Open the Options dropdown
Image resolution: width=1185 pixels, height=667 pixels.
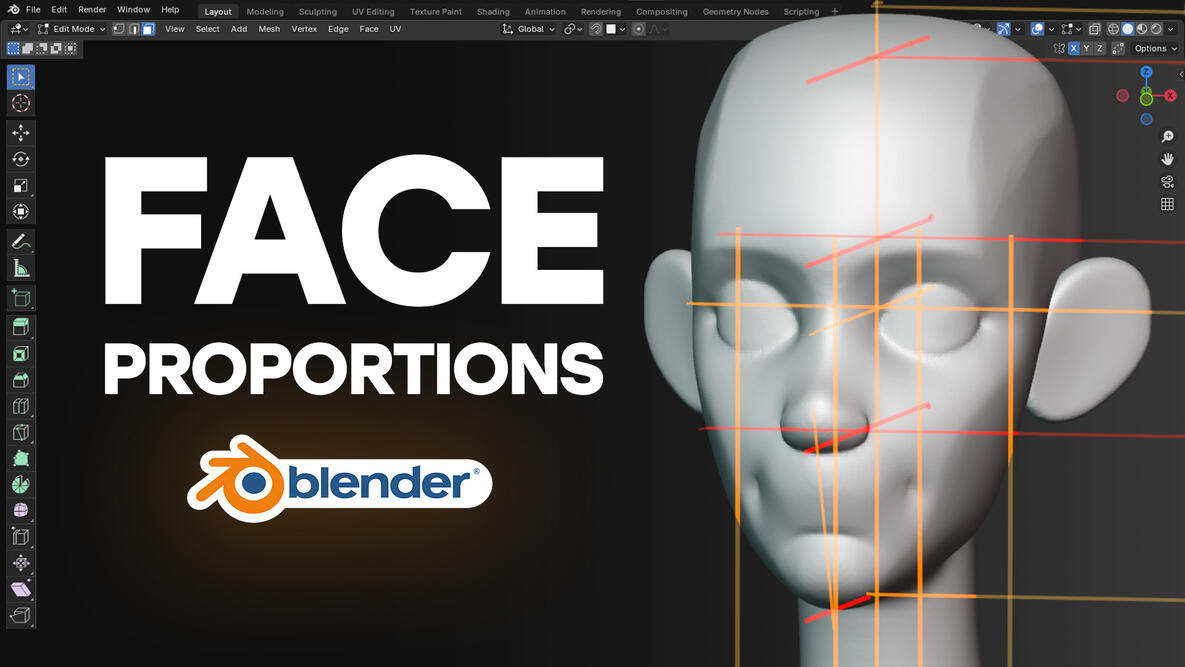[x=1150, y=48]
